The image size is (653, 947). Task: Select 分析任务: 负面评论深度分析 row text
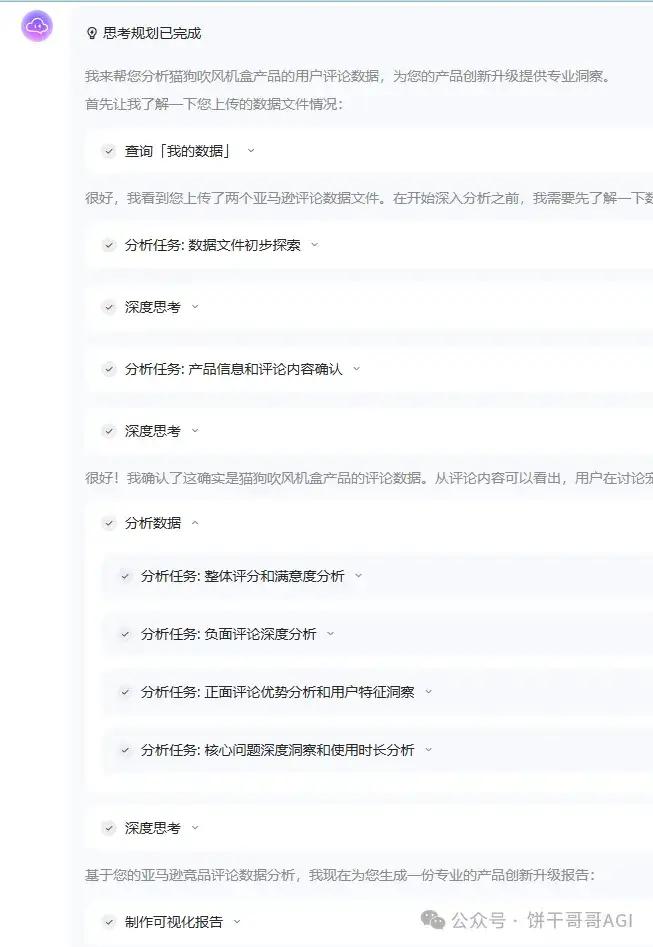229,634
